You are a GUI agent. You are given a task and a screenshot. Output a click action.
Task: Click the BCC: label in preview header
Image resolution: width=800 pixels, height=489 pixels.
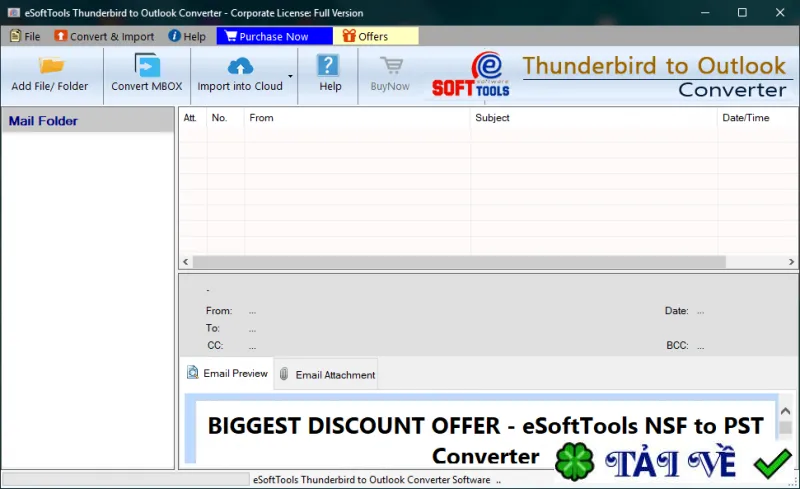click(x=677, y=346)
